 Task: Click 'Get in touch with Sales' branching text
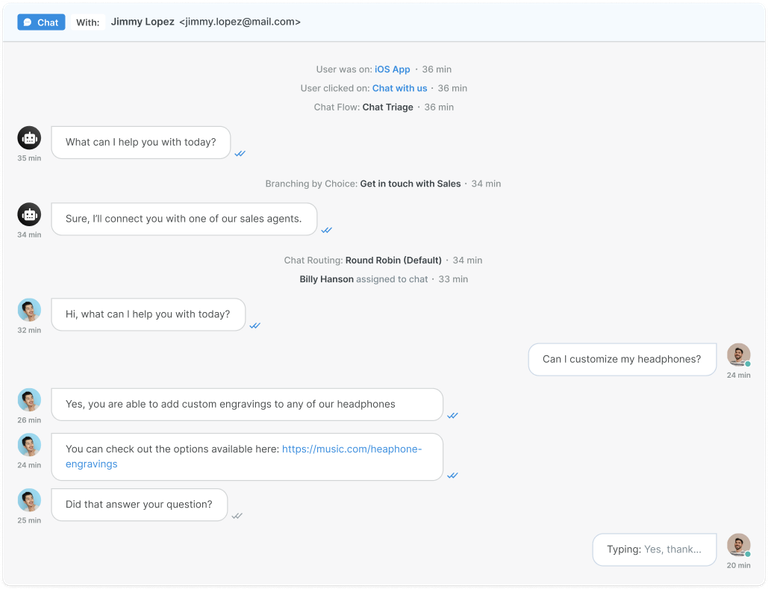[x=410, y=184]
